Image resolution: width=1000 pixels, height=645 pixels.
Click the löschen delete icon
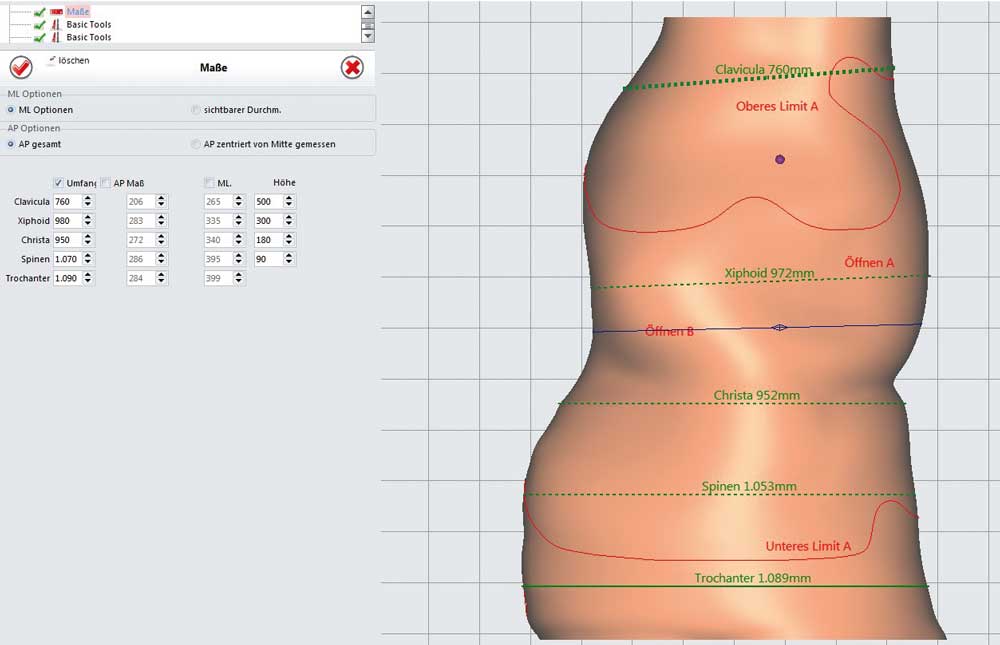[52, 61]
